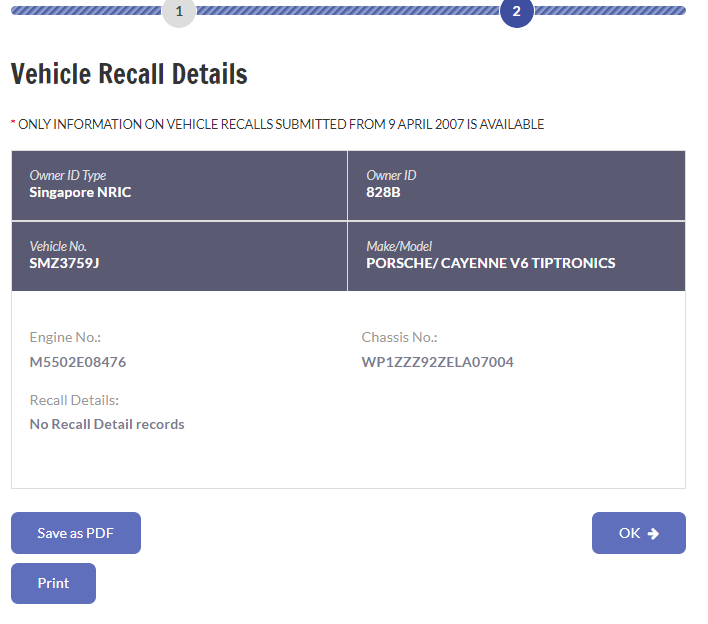Select the Singapore NRIC owner ID type value

(80, 192)
